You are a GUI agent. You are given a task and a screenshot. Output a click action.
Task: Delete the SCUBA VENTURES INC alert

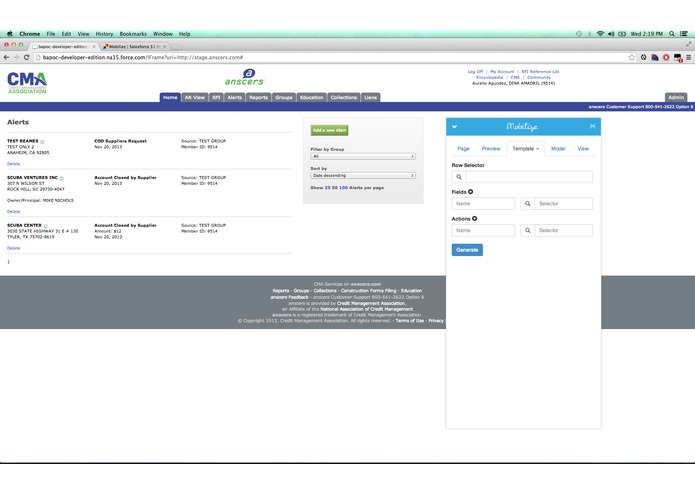[x=13, y=212]
